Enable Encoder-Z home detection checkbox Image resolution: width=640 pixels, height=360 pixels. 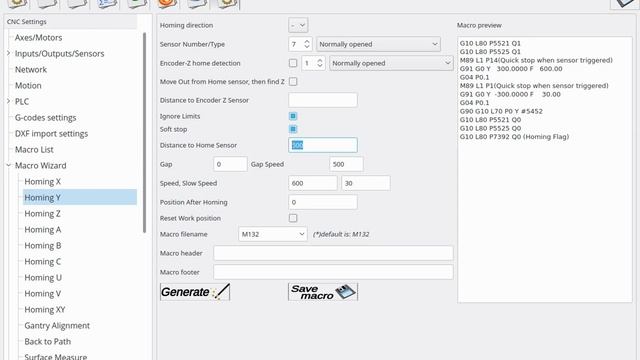coord(293,63)
